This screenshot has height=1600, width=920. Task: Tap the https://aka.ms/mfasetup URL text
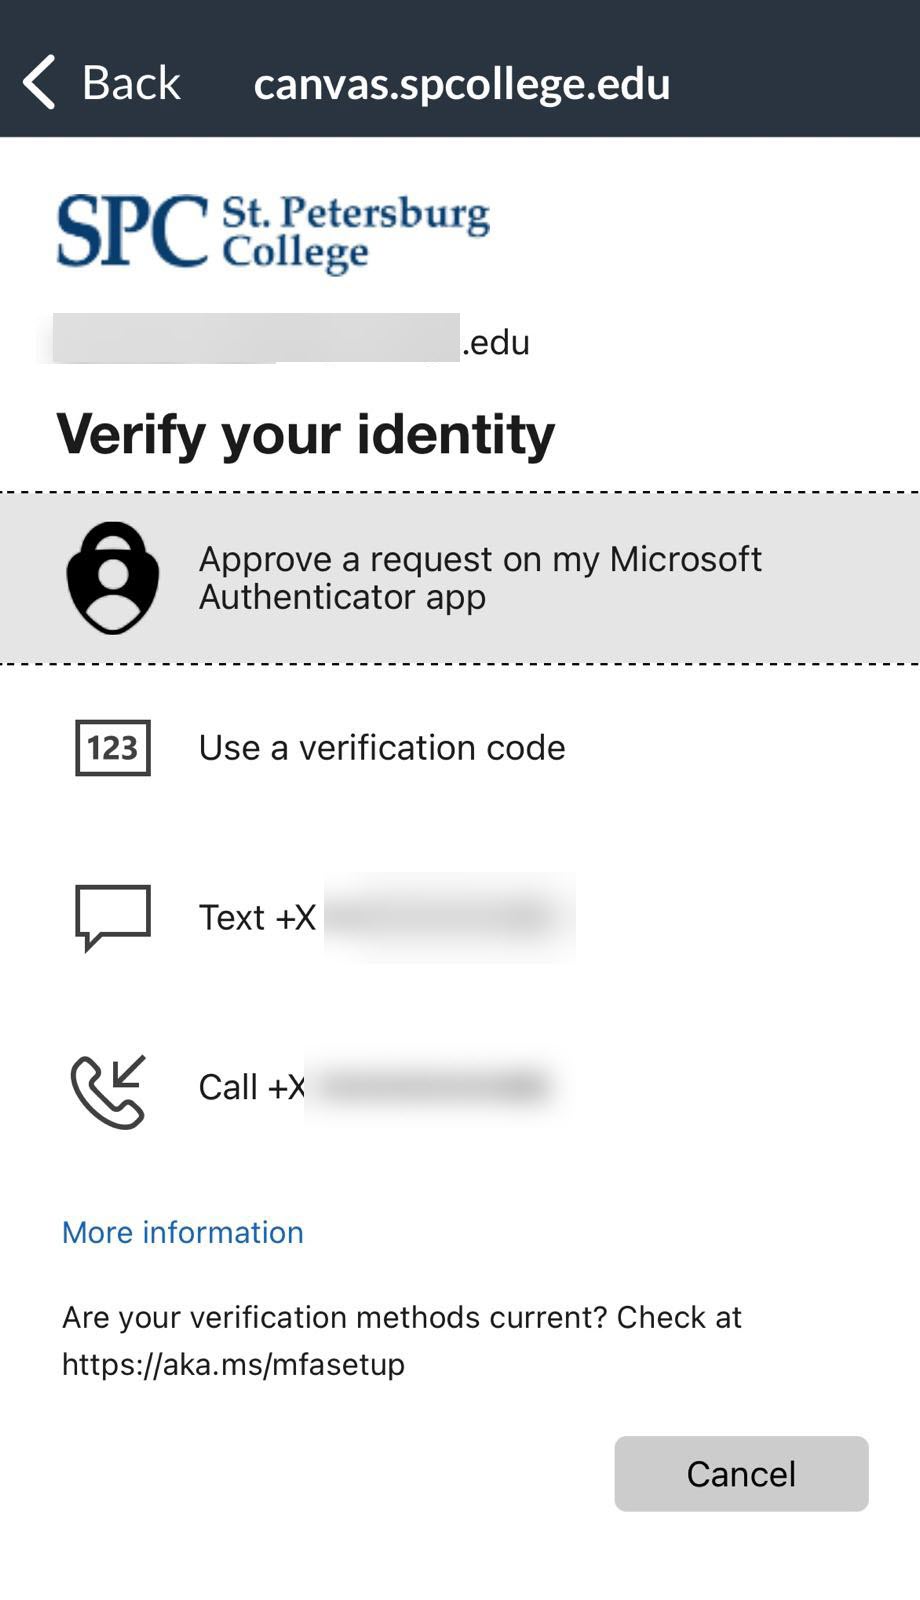pyautogui.click(x=234, y=1364)
